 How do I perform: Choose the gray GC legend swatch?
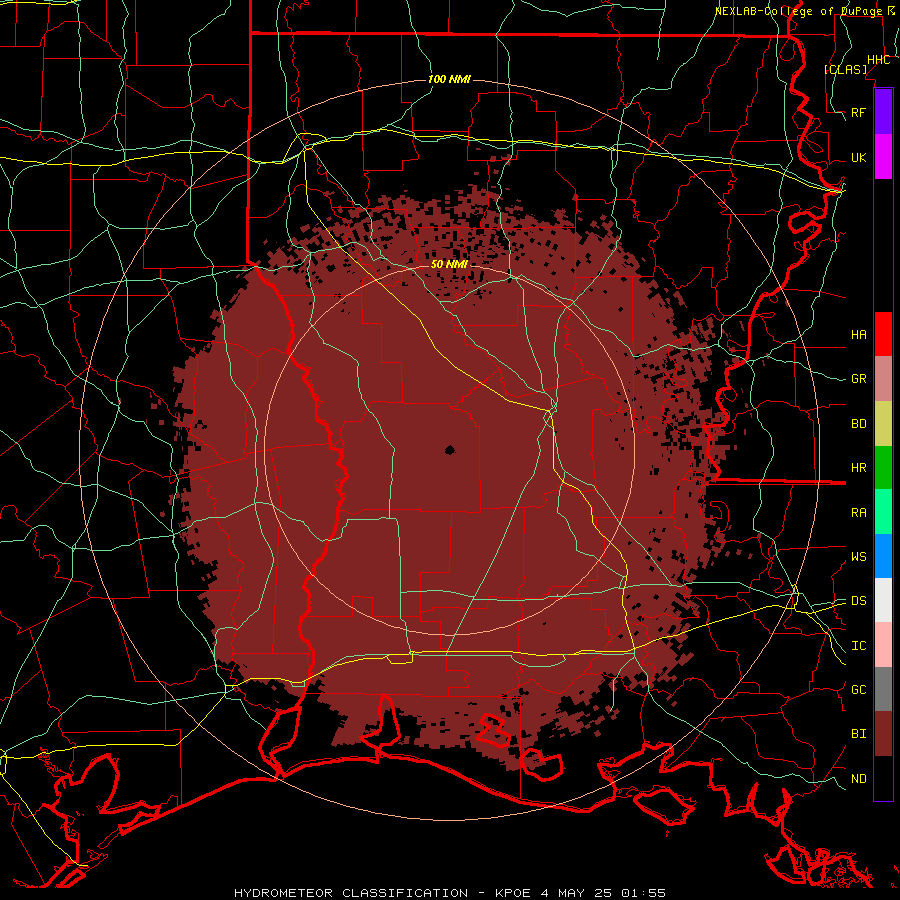click(883, 689)
